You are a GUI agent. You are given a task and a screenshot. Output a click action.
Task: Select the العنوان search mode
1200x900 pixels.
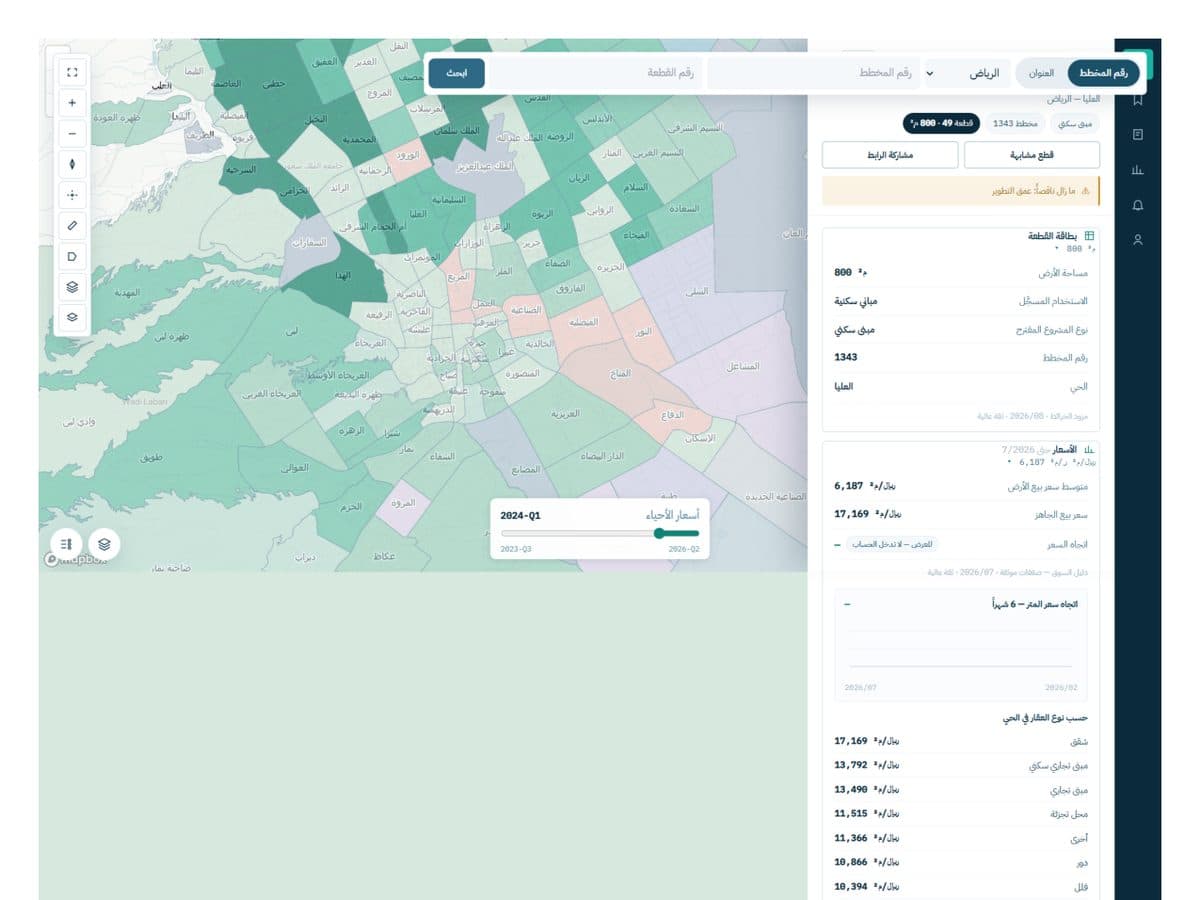(1041, 73)
